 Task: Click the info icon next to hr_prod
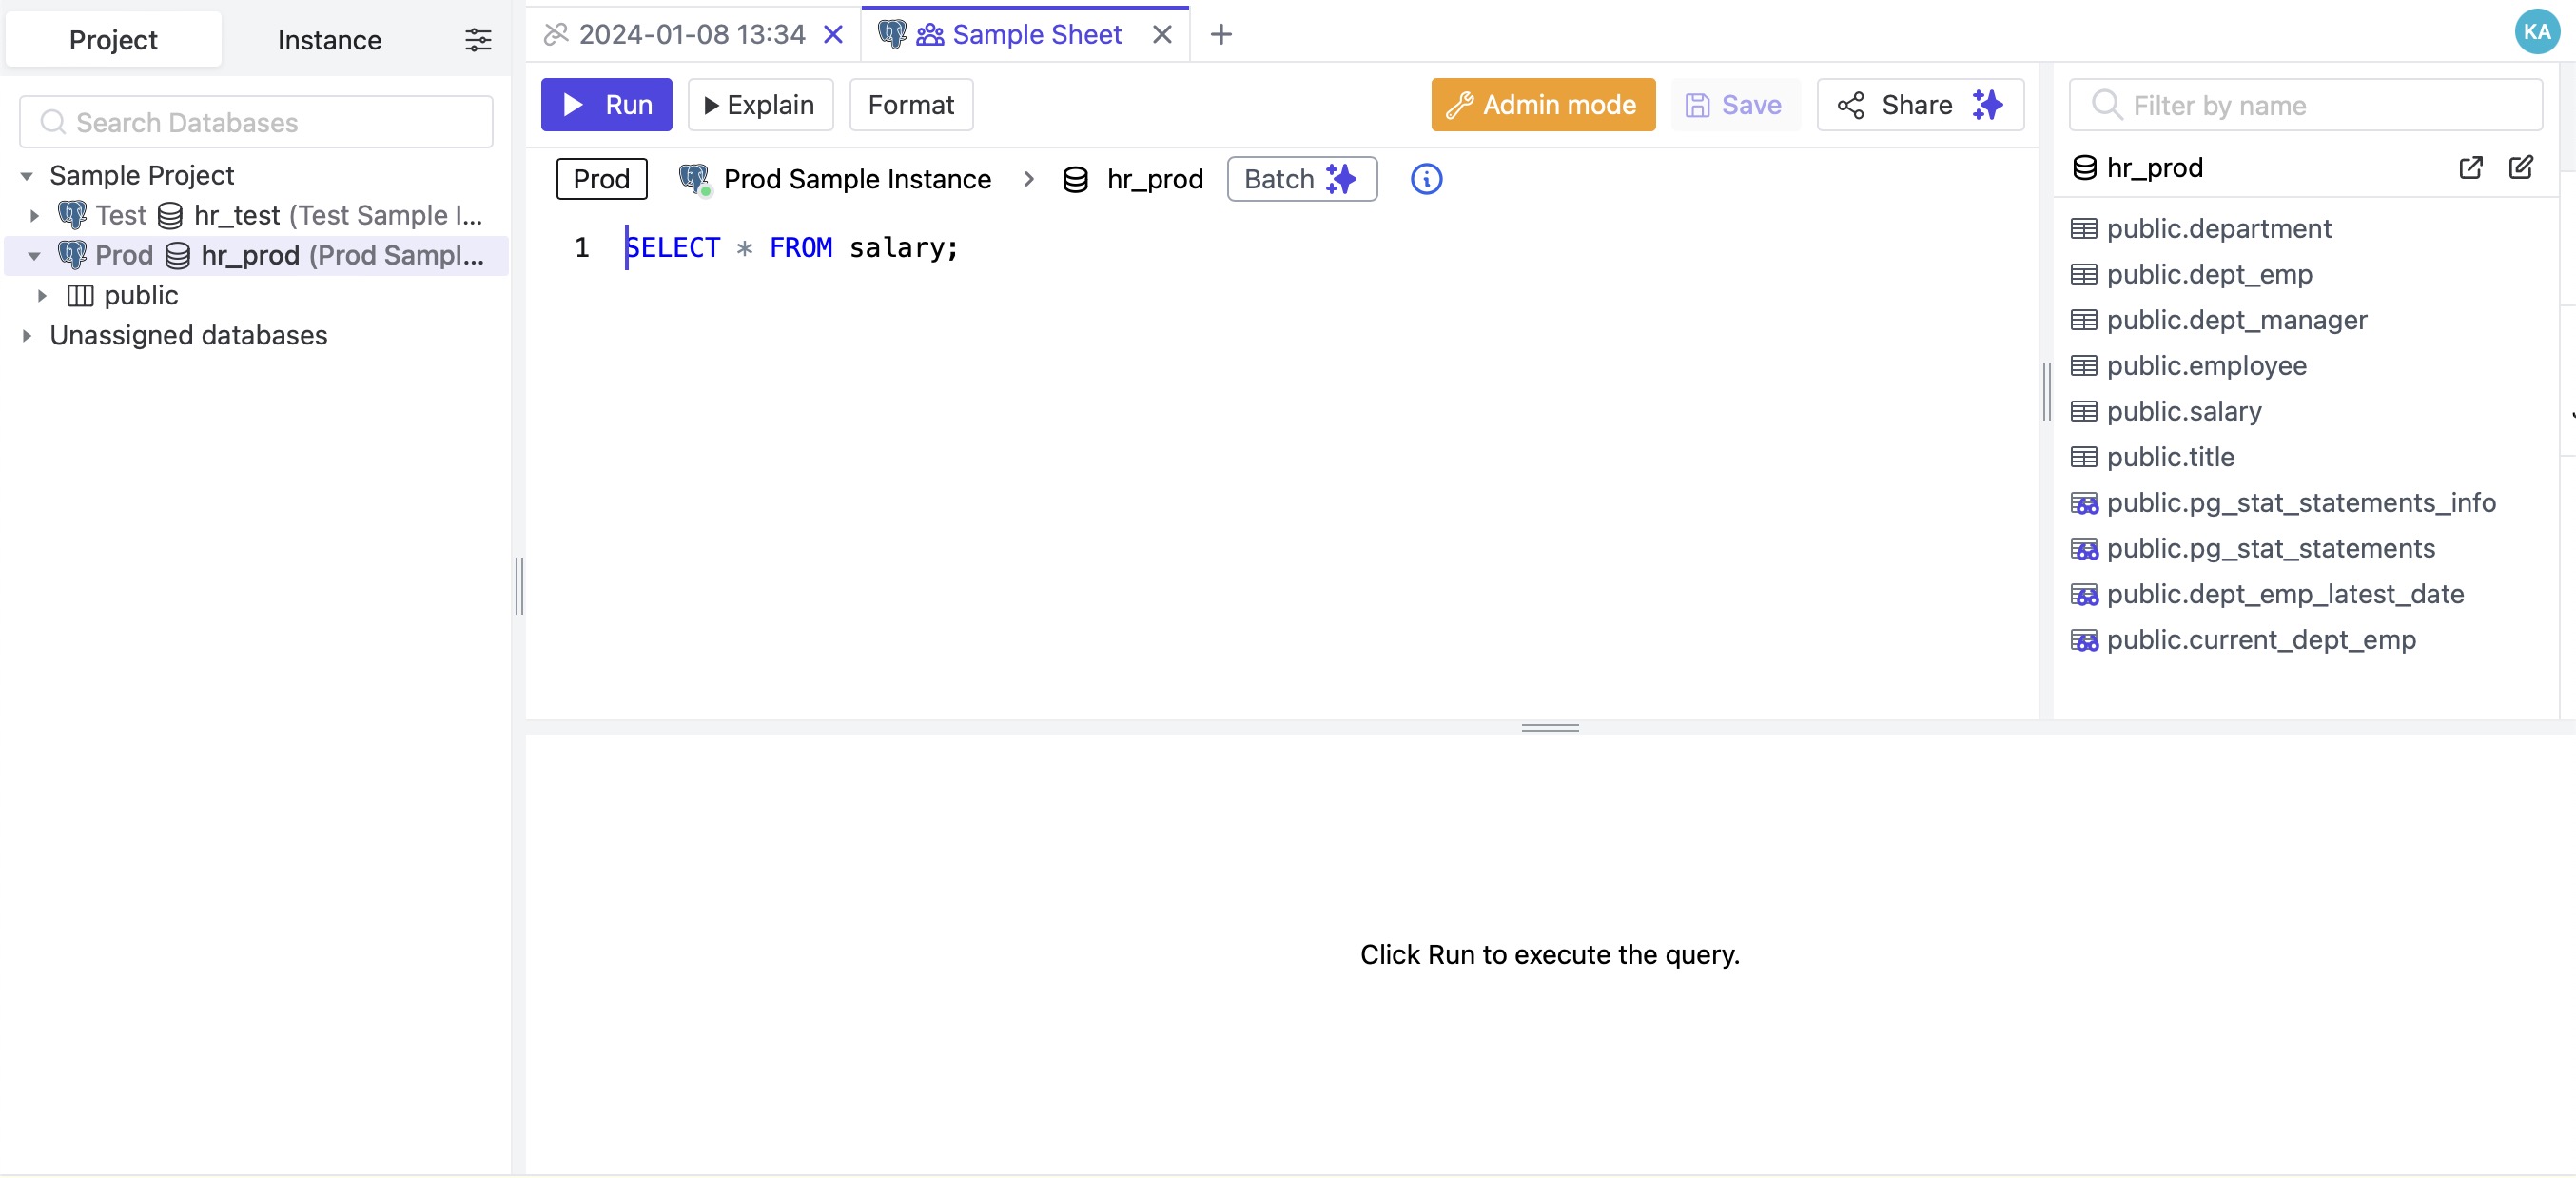click(1426, 179)
